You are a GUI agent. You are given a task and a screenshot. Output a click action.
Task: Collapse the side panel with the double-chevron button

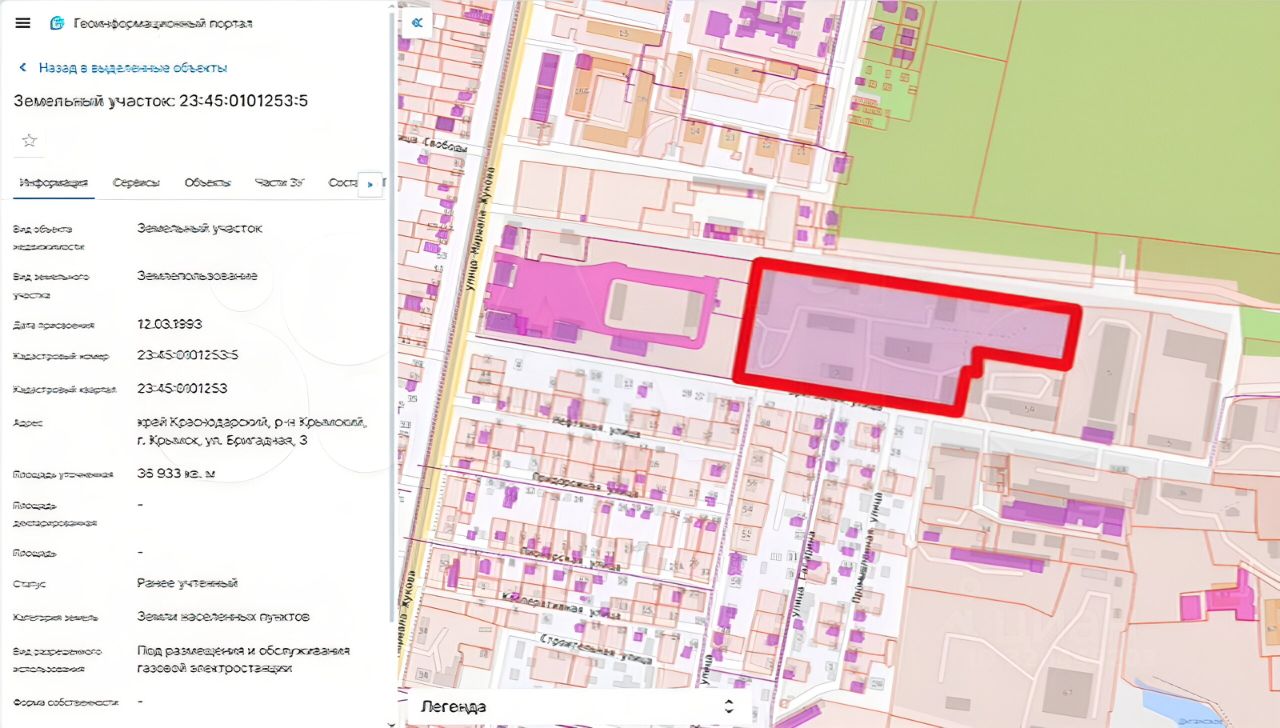[x=417, y=23]
